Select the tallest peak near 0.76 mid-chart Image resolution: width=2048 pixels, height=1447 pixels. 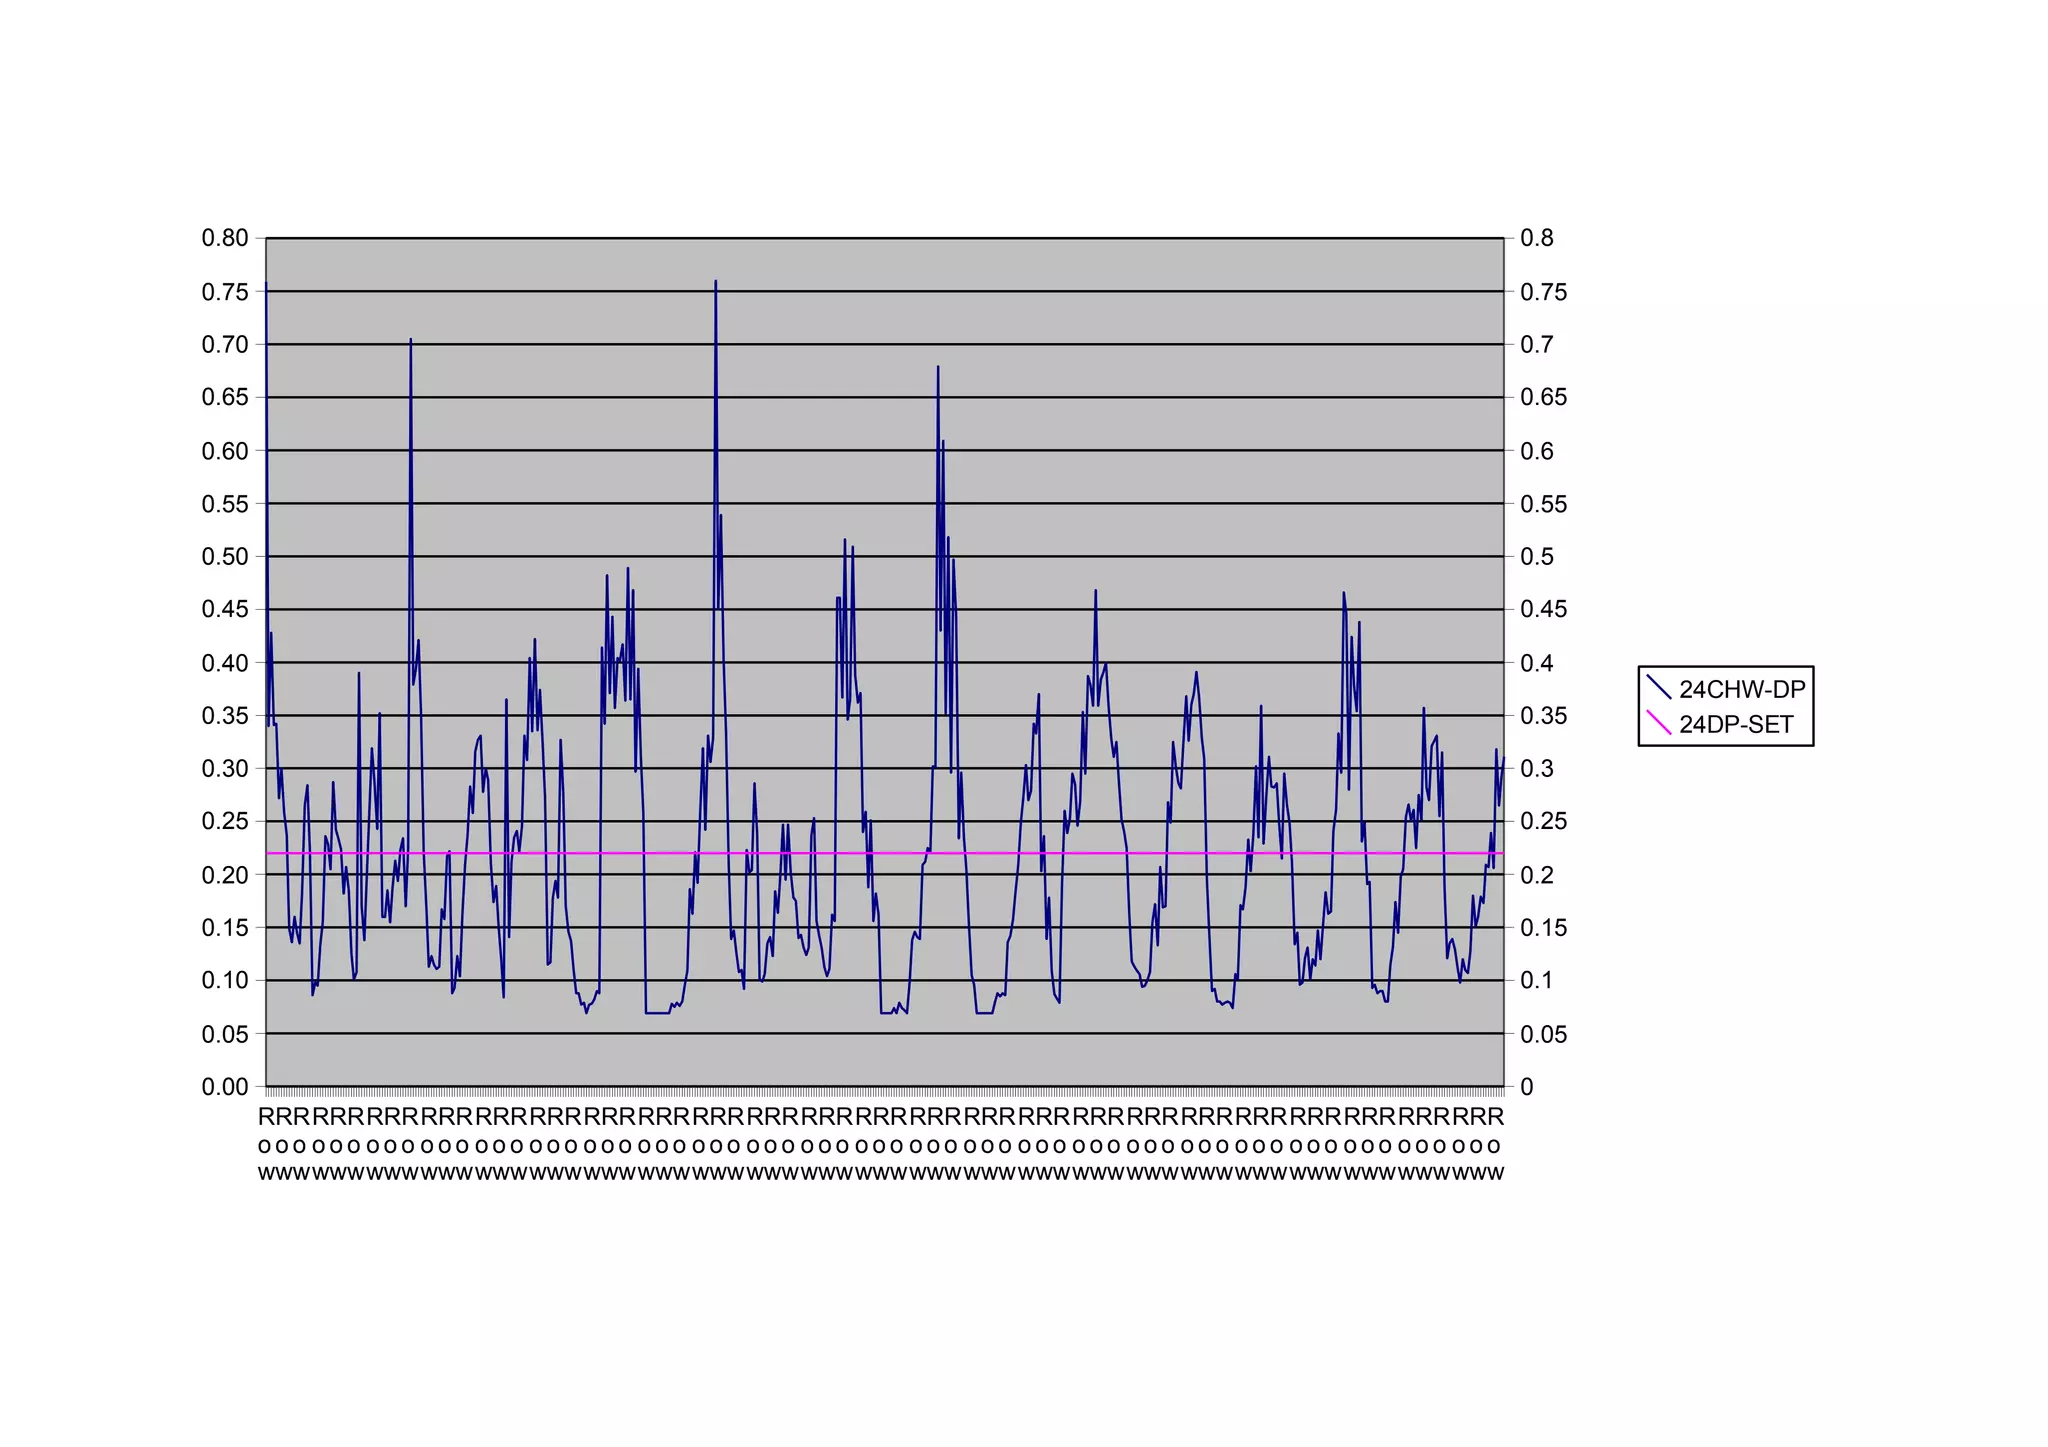(716, 283)
